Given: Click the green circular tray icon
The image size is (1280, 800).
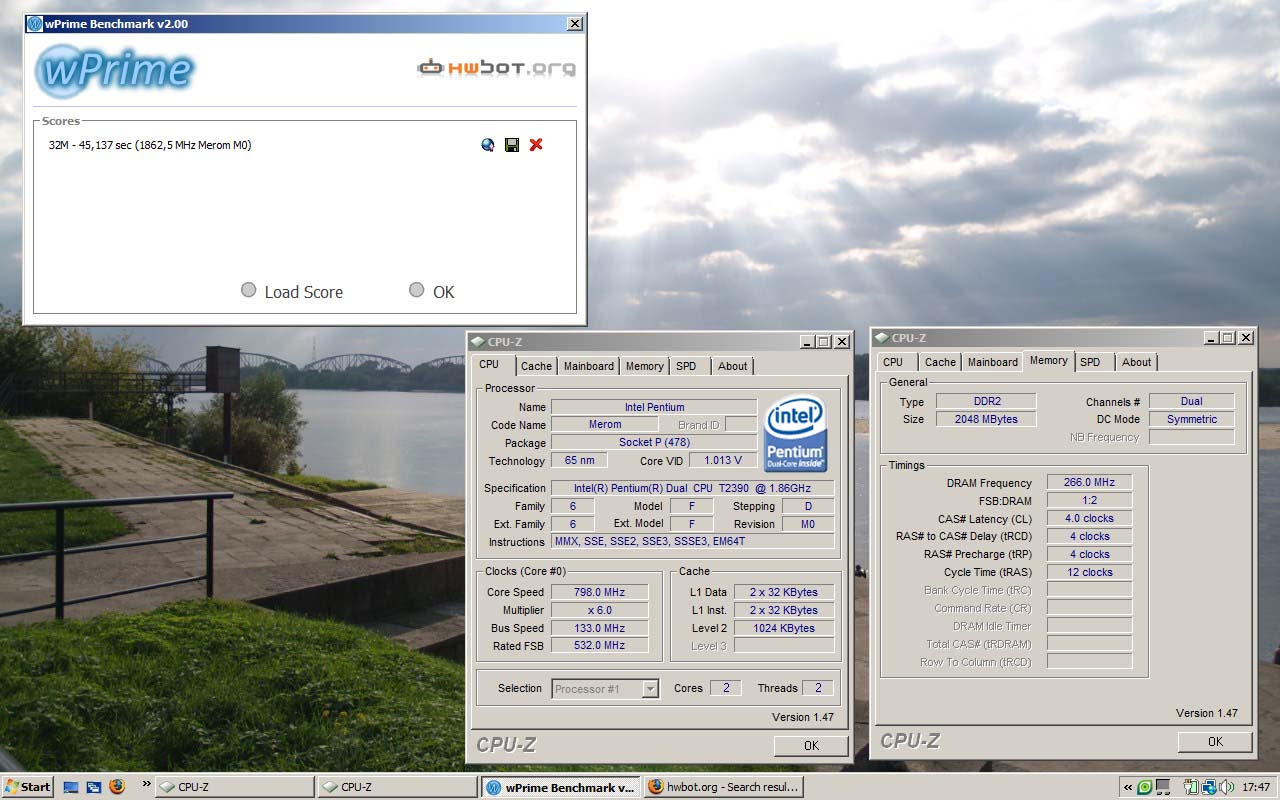Looking at the screenshot, I should [1145, 788].
